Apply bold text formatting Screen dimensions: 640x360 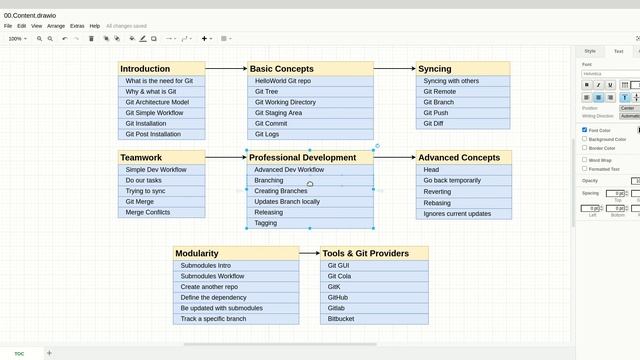pyautogui.click(x=587, y=85)
